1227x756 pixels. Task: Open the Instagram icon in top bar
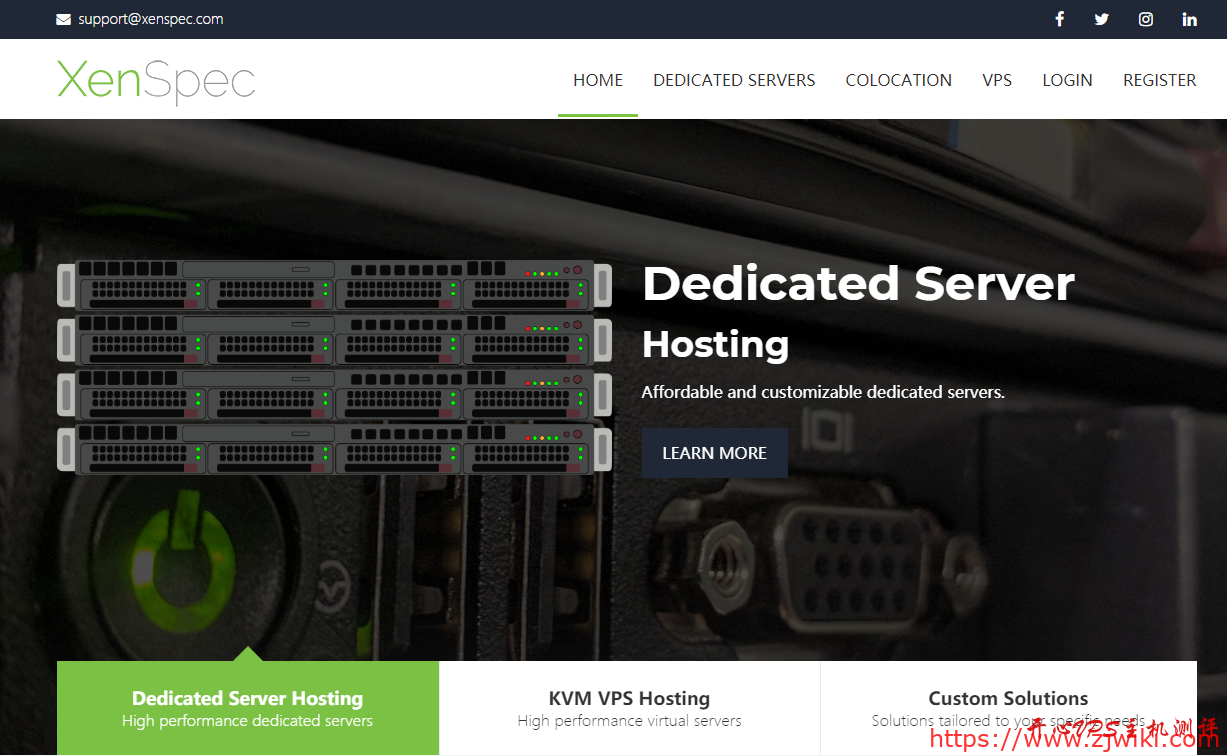tap(1146, 19)
